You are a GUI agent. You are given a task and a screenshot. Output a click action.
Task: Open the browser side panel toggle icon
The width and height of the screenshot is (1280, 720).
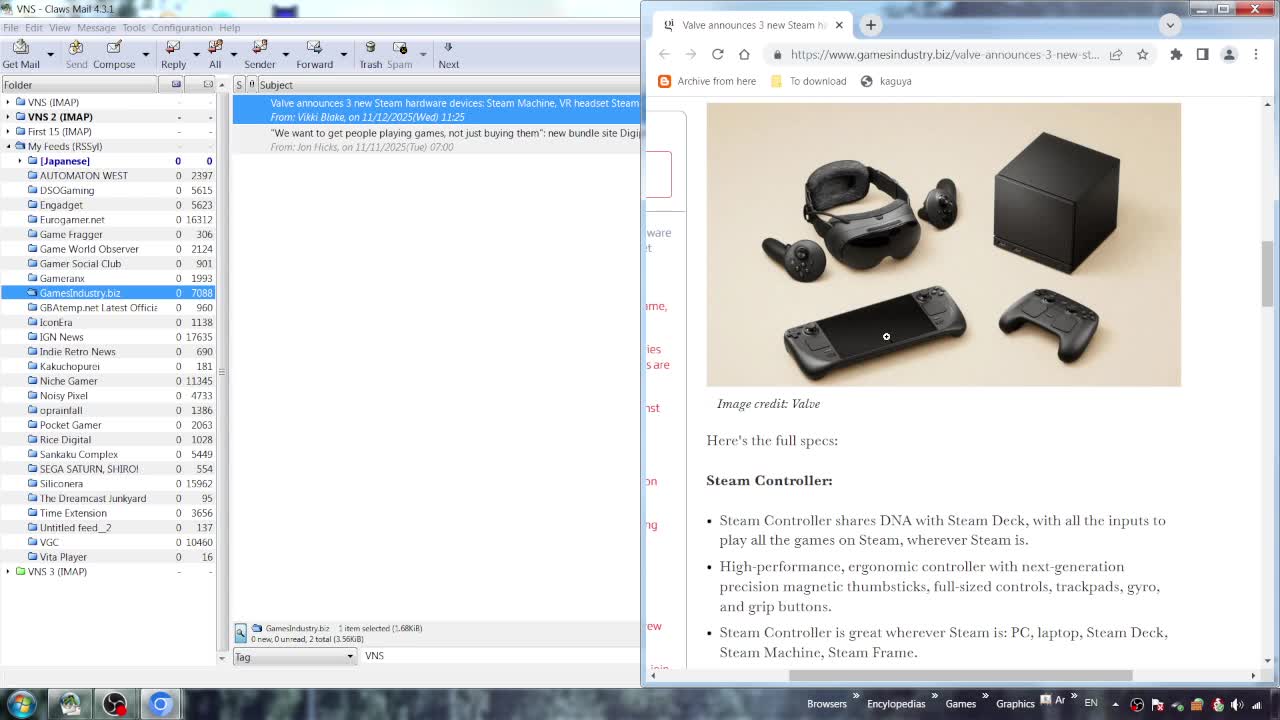(x=1202, y=55)
